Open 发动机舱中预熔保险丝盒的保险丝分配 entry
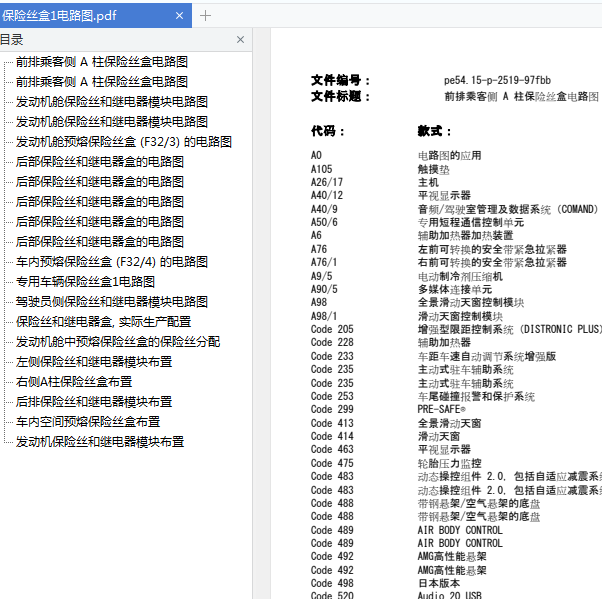Image resolution: width=602 pixels, height=599 pixels. [118, 342]
